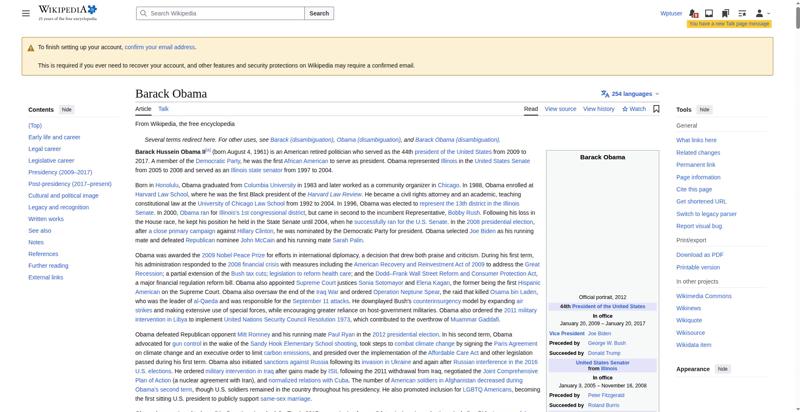The height and width of the screenshot is (412, 800).
Task: Click Download as PDF
Action: (x=700, y=255)
